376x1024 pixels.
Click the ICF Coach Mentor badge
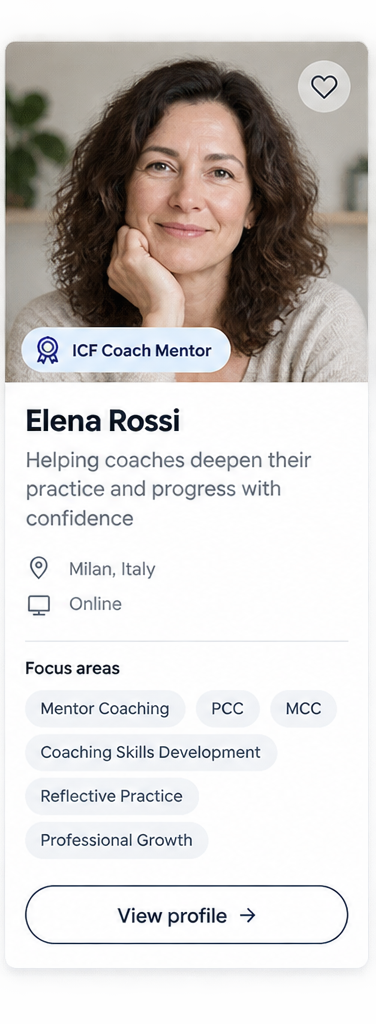[x=126, y=350]
